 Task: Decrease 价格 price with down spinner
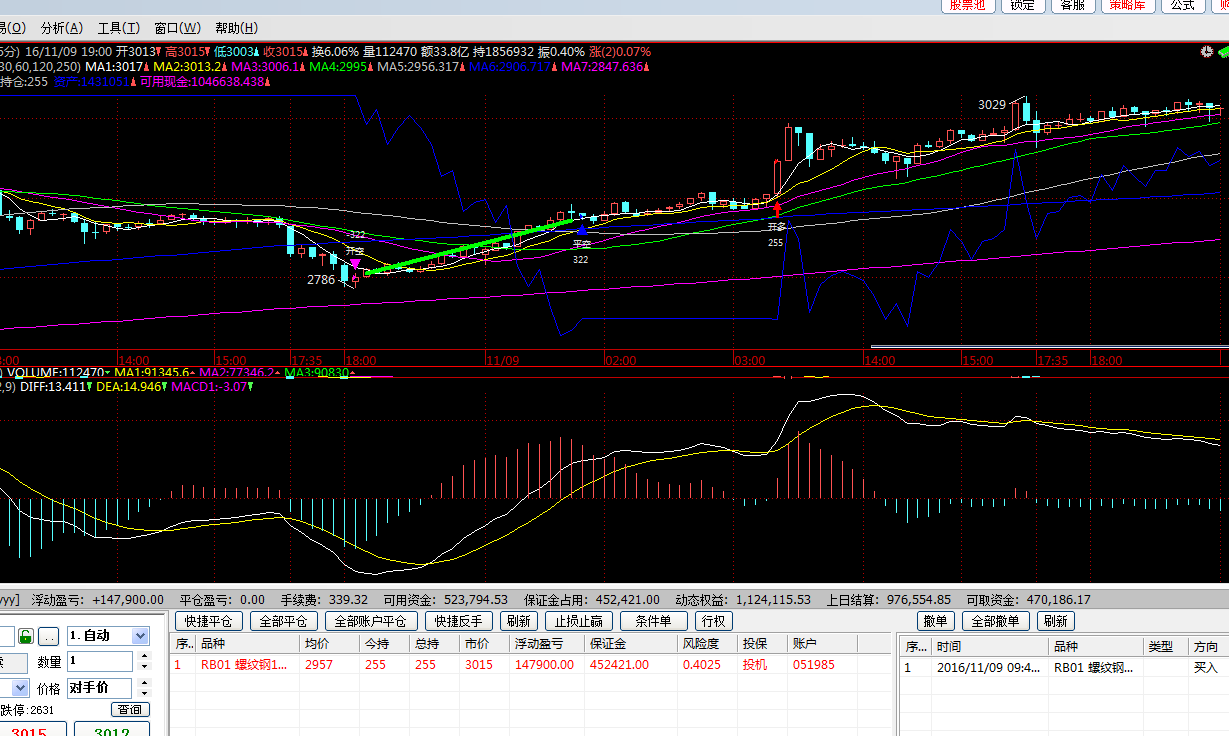pyautogui.click(x=143, y=693)
